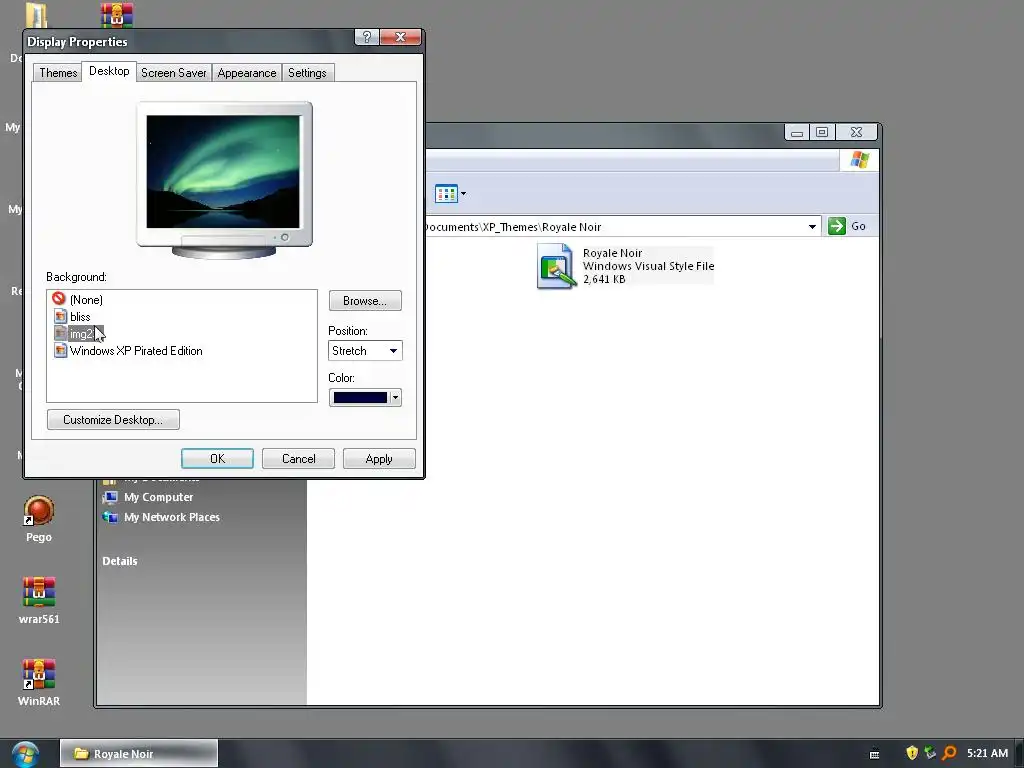The image size is (1024, 768).
Task: Click Browse to find a wallpaper
Action: click(x=365, y=300)
